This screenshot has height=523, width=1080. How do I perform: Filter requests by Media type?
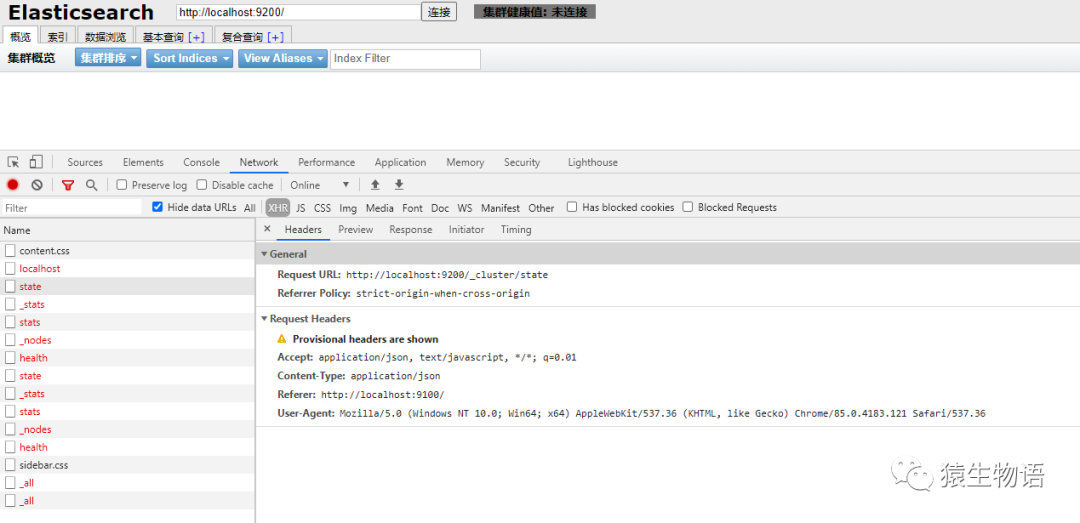[380, 207]
